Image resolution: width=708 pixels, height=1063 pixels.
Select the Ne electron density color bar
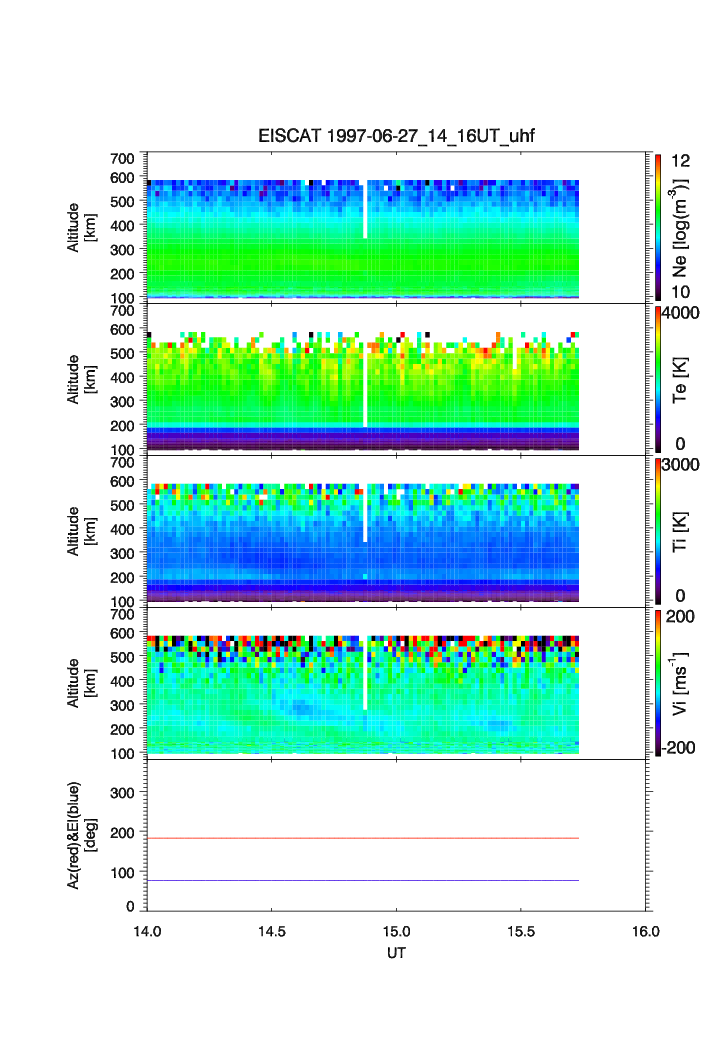click(x=658, y=227)
